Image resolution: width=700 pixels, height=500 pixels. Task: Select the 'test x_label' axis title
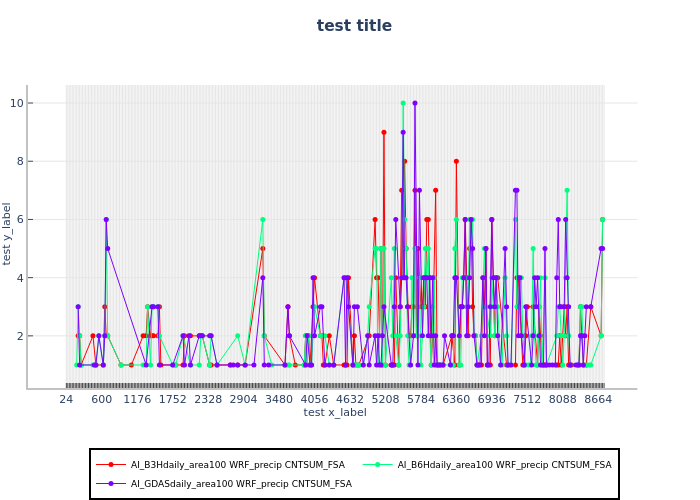coord(335,412)
